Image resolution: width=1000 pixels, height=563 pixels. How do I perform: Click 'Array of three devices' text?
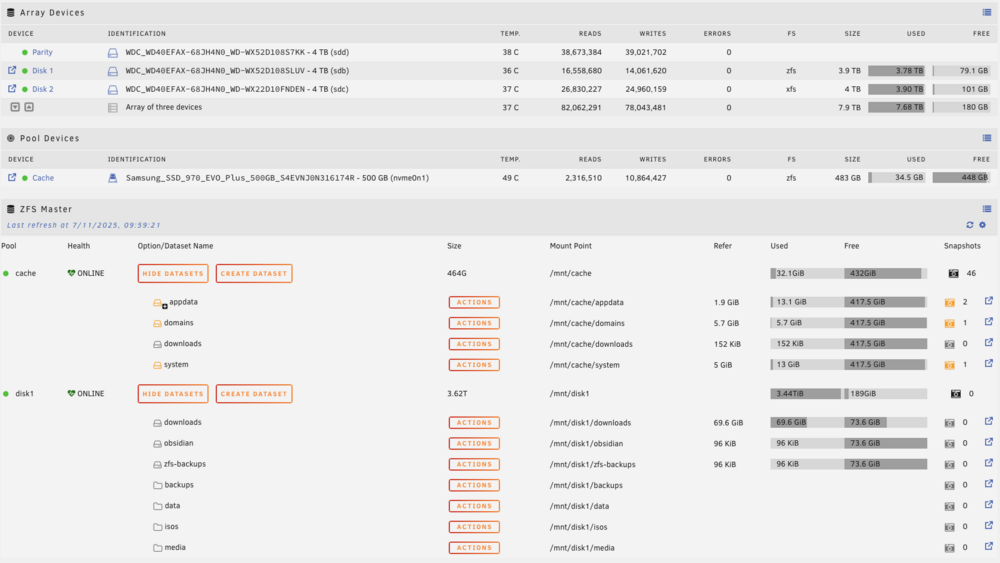click(164, 107)
